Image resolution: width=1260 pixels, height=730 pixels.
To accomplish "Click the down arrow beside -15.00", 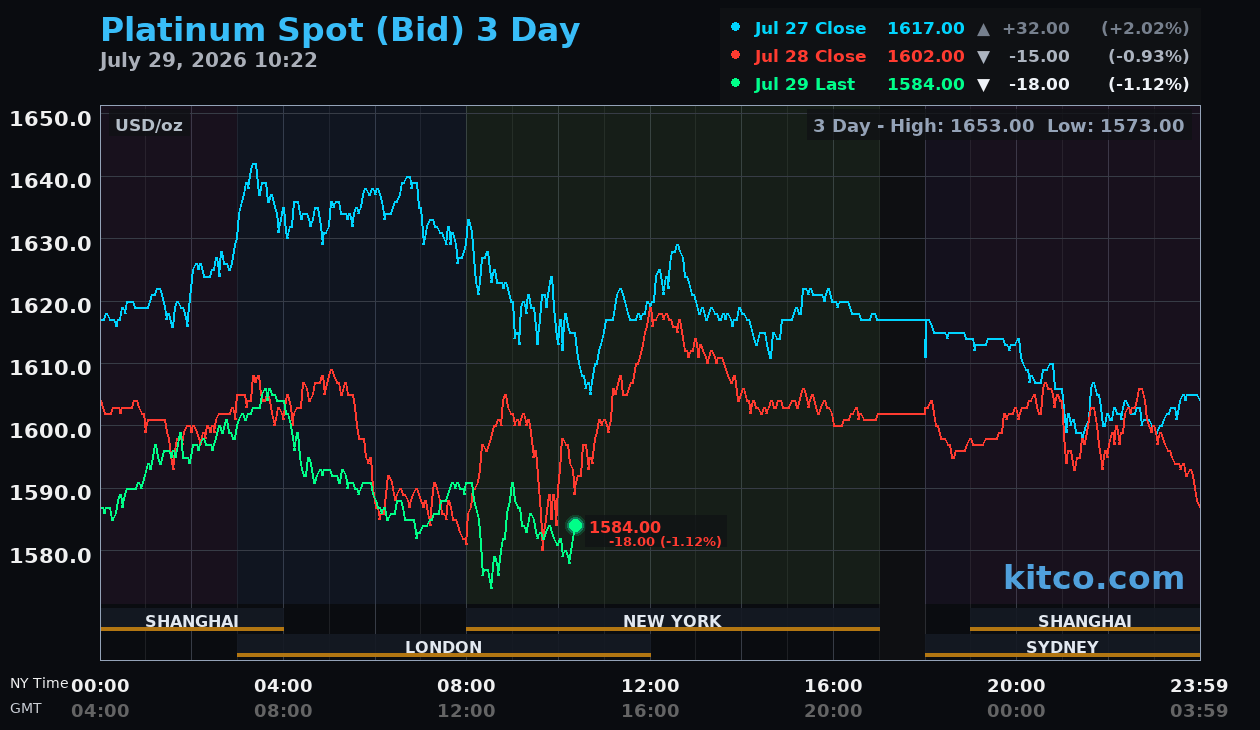I will click(x=983, y=57).
